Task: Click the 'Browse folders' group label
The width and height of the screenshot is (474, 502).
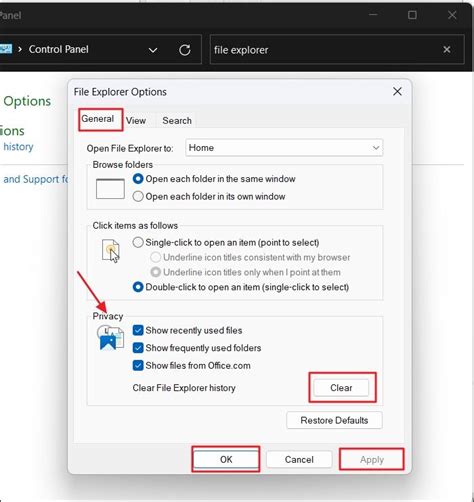Action: tap(123, 165)
